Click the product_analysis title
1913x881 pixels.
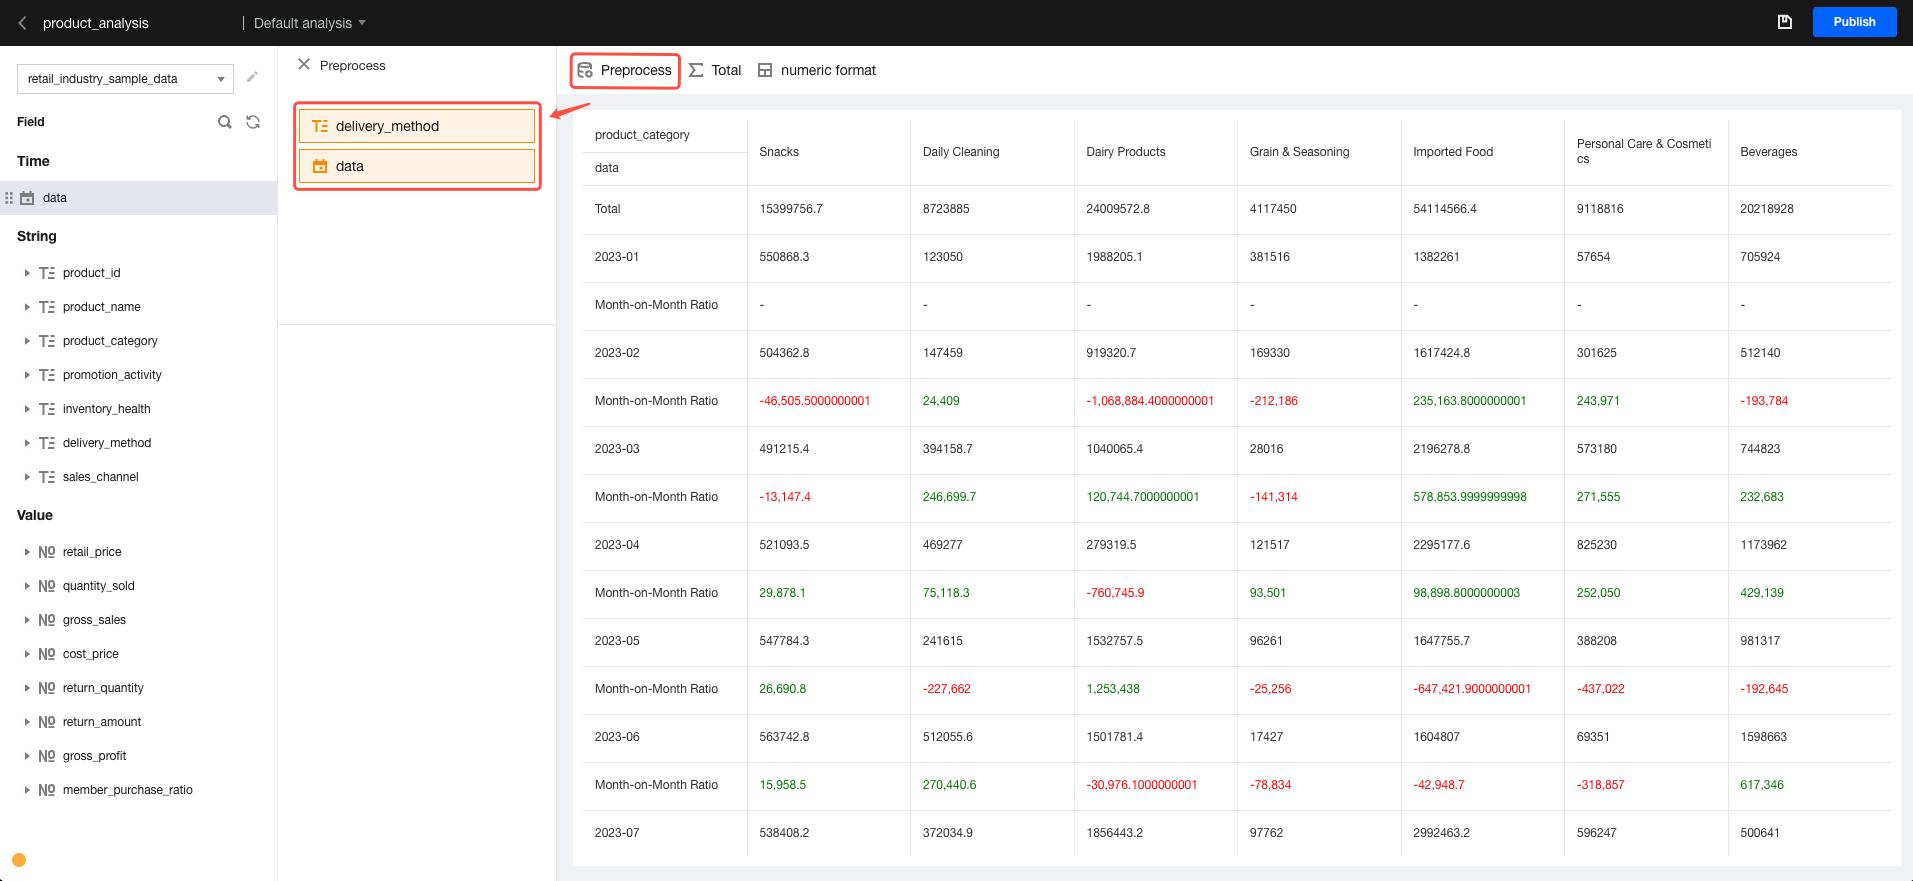point(96,23)
